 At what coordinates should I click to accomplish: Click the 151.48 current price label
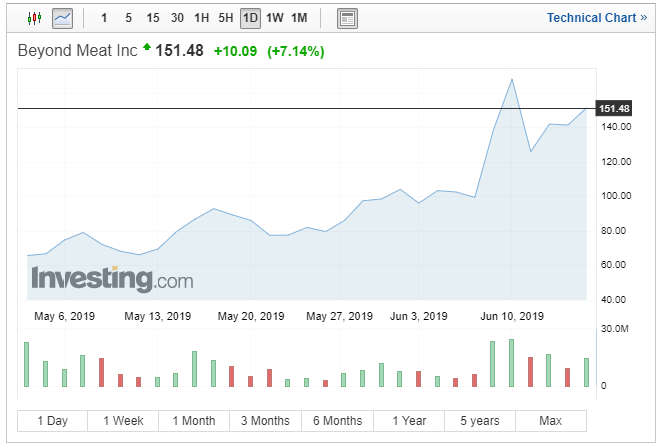pyautogui.click(x=613, y=109)
